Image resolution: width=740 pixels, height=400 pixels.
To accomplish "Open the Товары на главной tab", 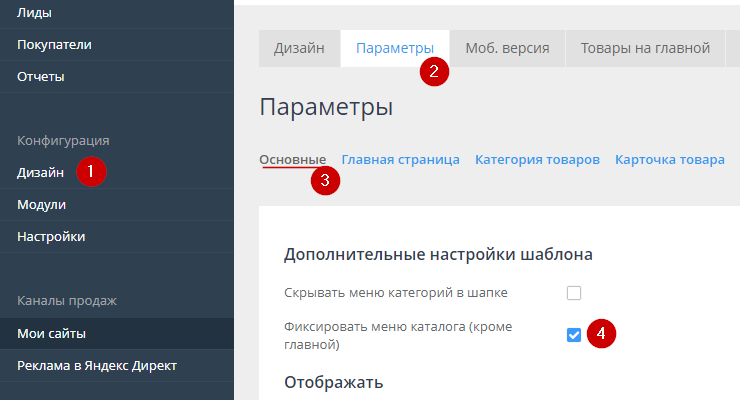I will (645, 48).
